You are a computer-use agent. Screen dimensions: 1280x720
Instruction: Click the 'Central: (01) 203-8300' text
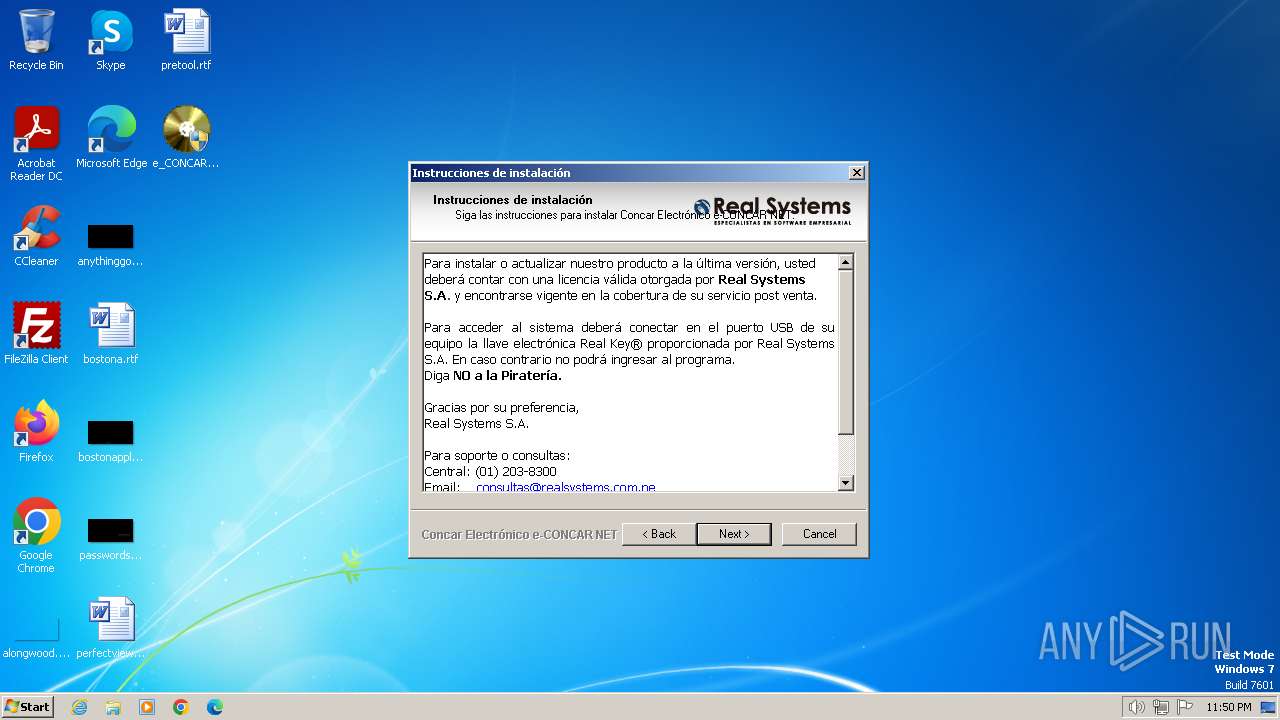coord(490,472)
